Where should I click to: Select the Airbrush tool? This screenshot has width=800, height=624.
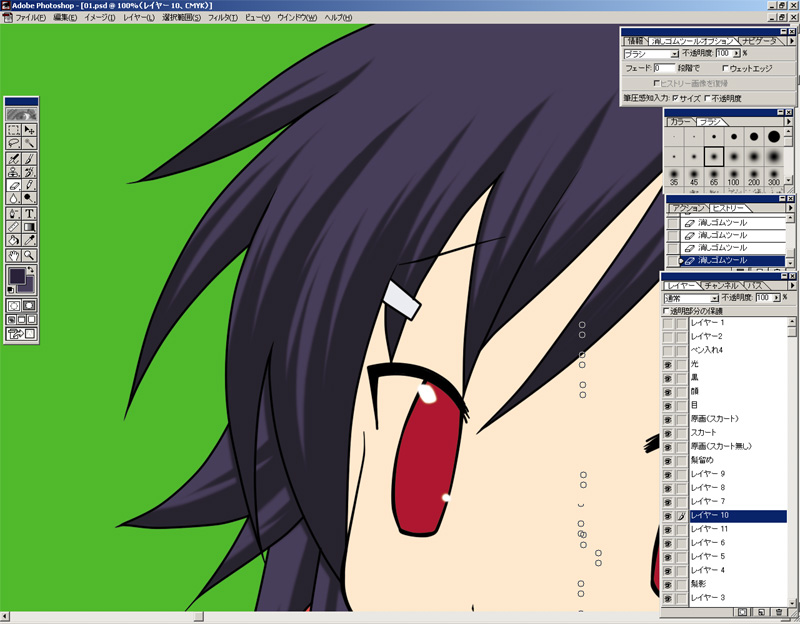[14, 159]
